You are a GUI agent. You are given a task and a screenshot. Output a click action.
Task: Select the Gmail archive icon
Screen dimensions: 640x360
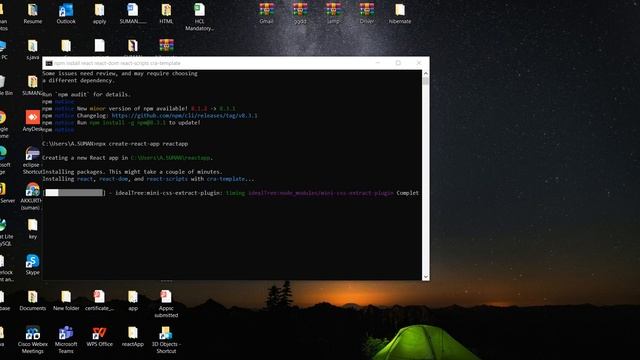point(266,14)
